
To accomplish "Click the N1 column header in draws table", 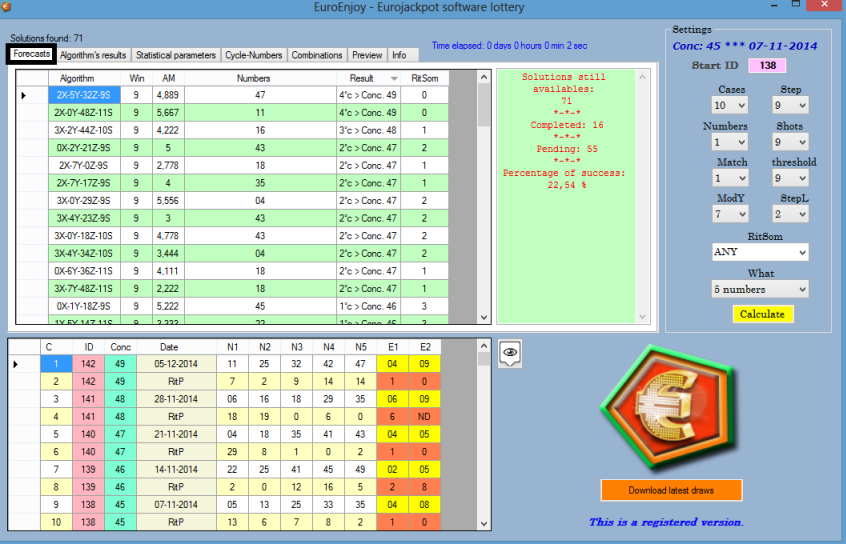I will tap(233, 347).
